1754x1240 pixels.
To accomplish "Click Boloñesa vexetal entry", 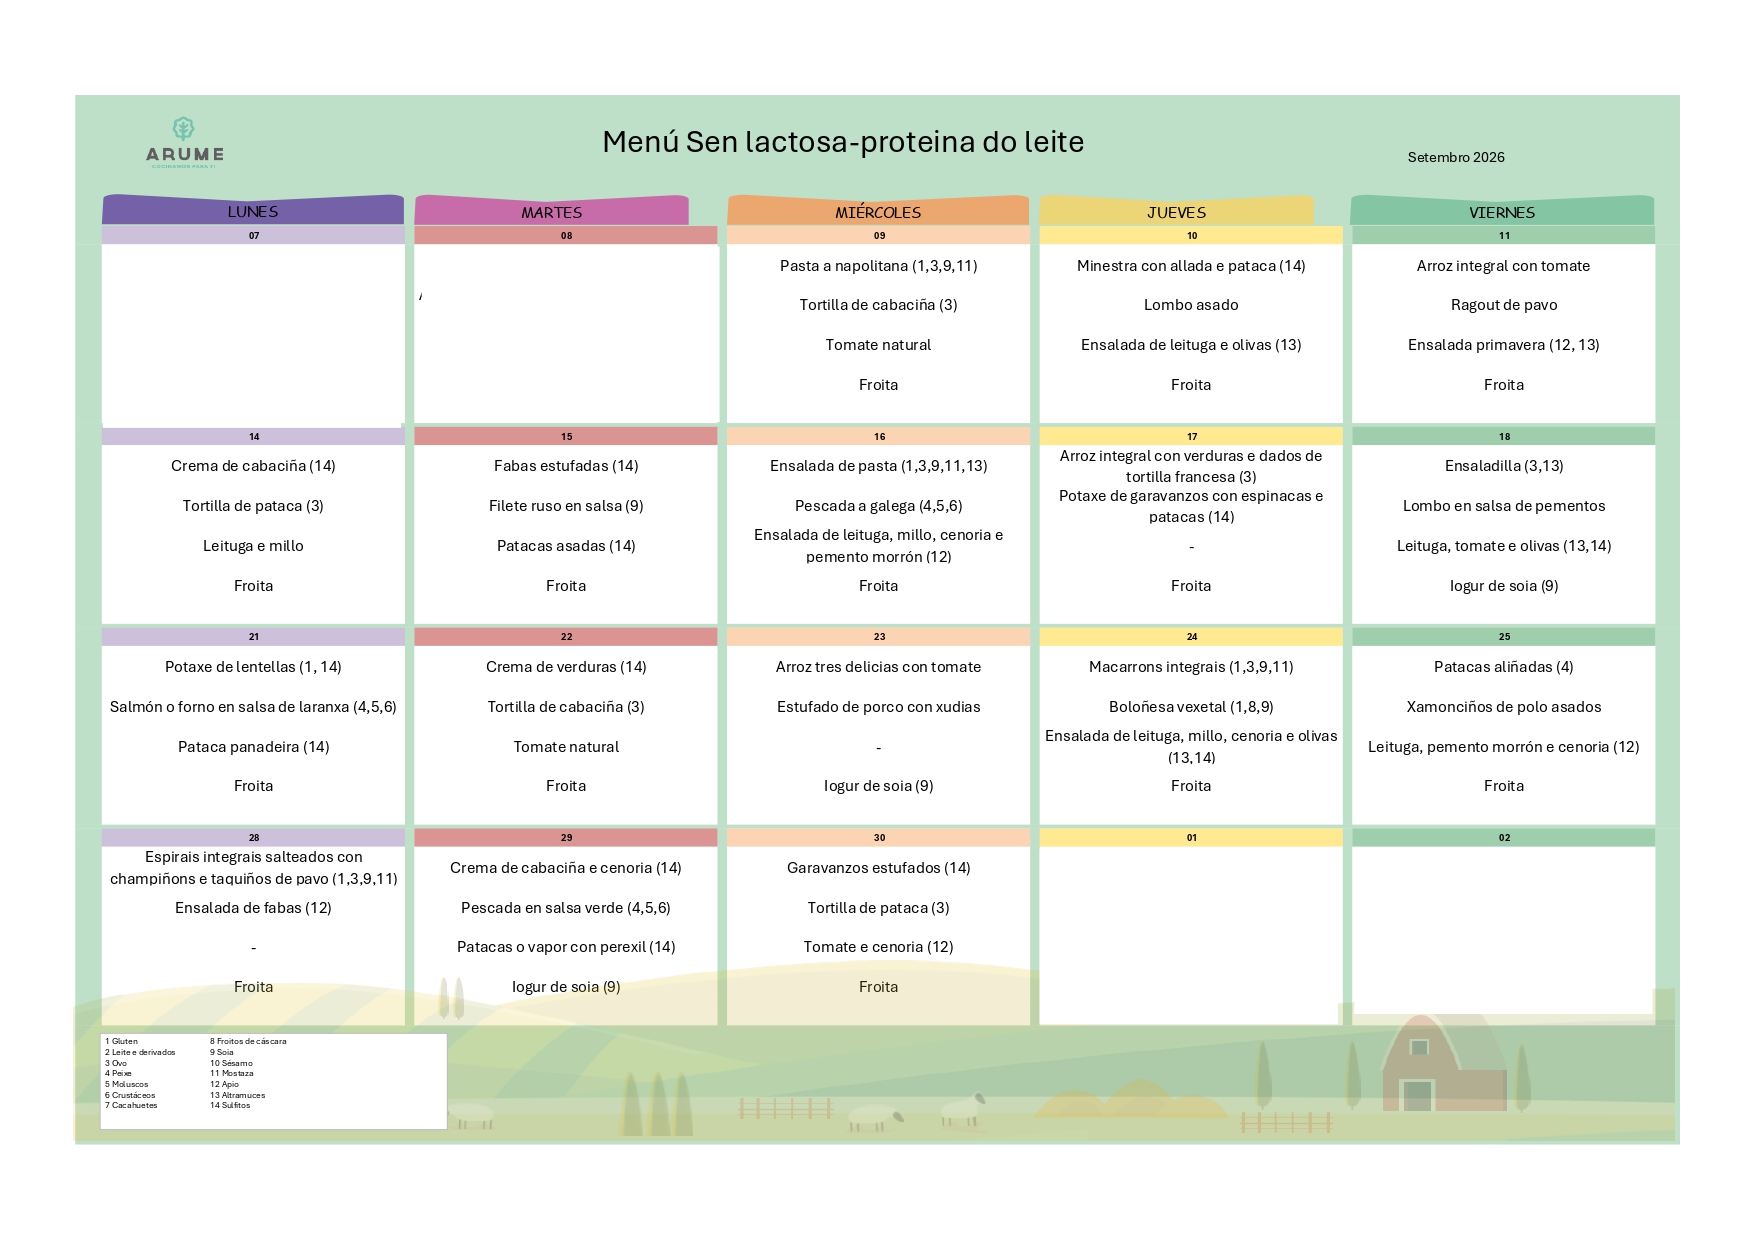I will click(1191, 707).
